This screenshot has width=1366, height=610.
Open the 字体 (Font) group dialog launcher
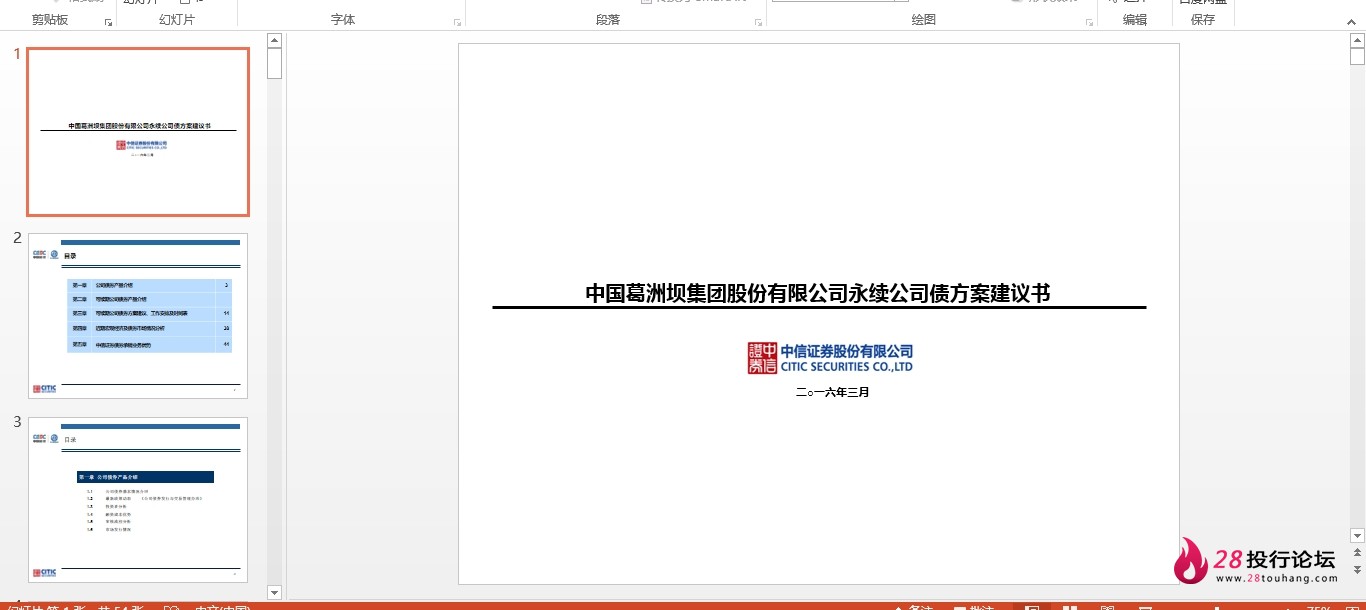click(458, 21)
